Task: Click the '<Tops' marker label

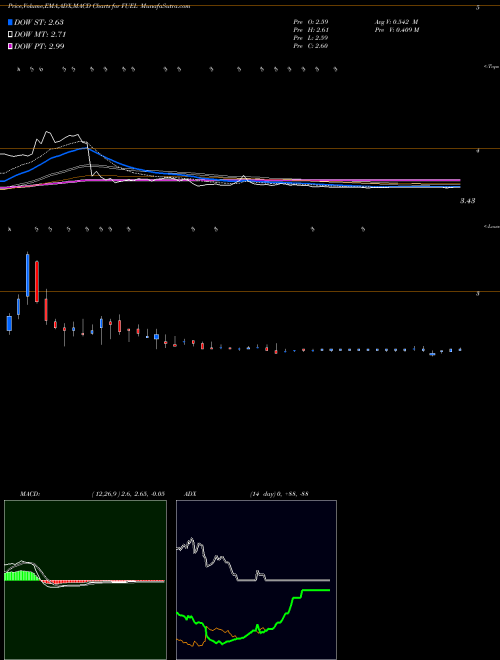Action: point(492,67)
